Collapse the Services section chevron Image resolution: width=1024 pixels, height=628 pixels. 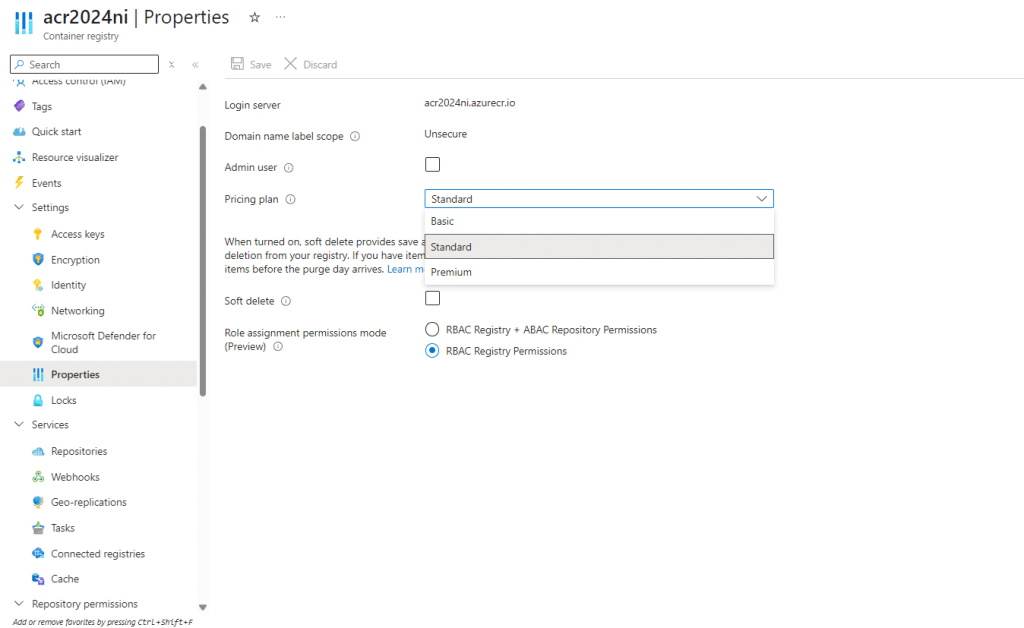[19, 425]
